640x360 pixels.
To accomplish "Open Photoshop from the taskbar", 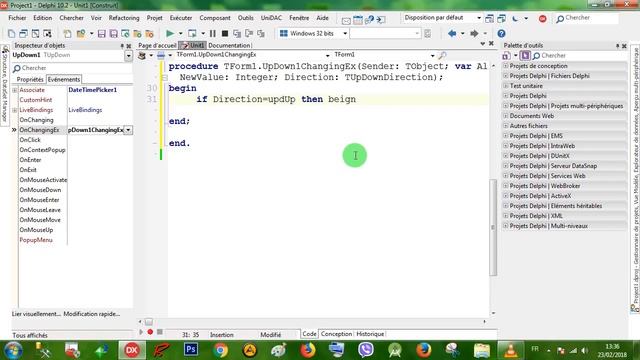I will [x=191, y=350].
